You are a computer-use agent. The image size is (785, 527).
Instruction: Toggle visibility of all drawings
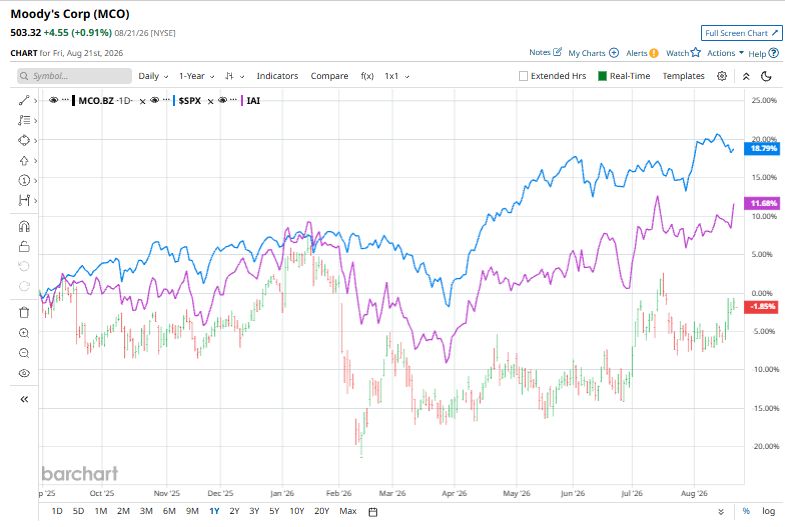coord(24,373)
